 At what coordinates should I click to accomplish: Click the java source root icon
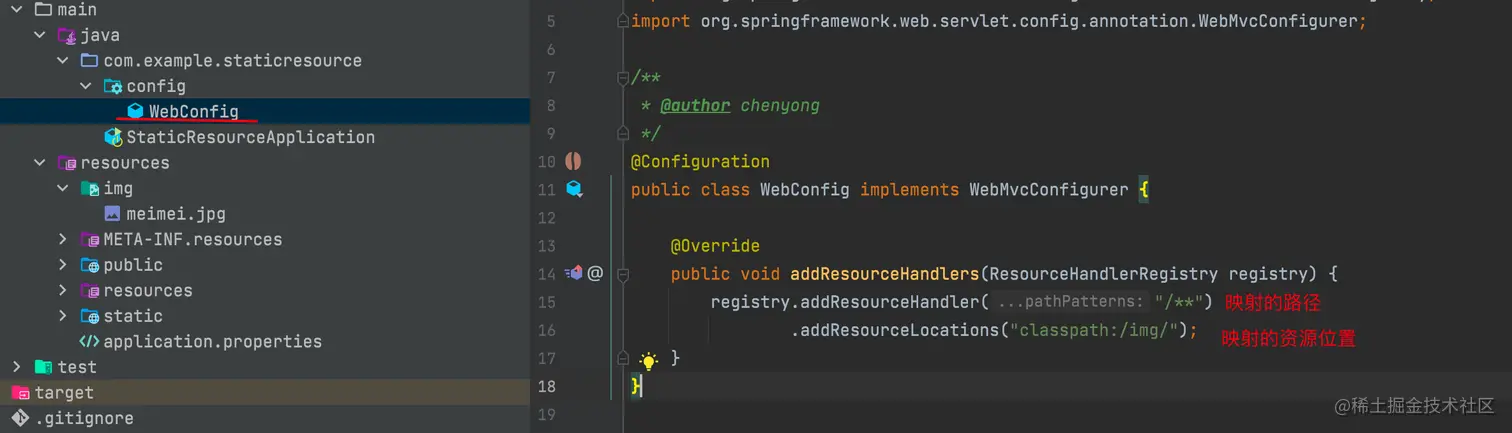pyautogui.click(x=67, y=35)
